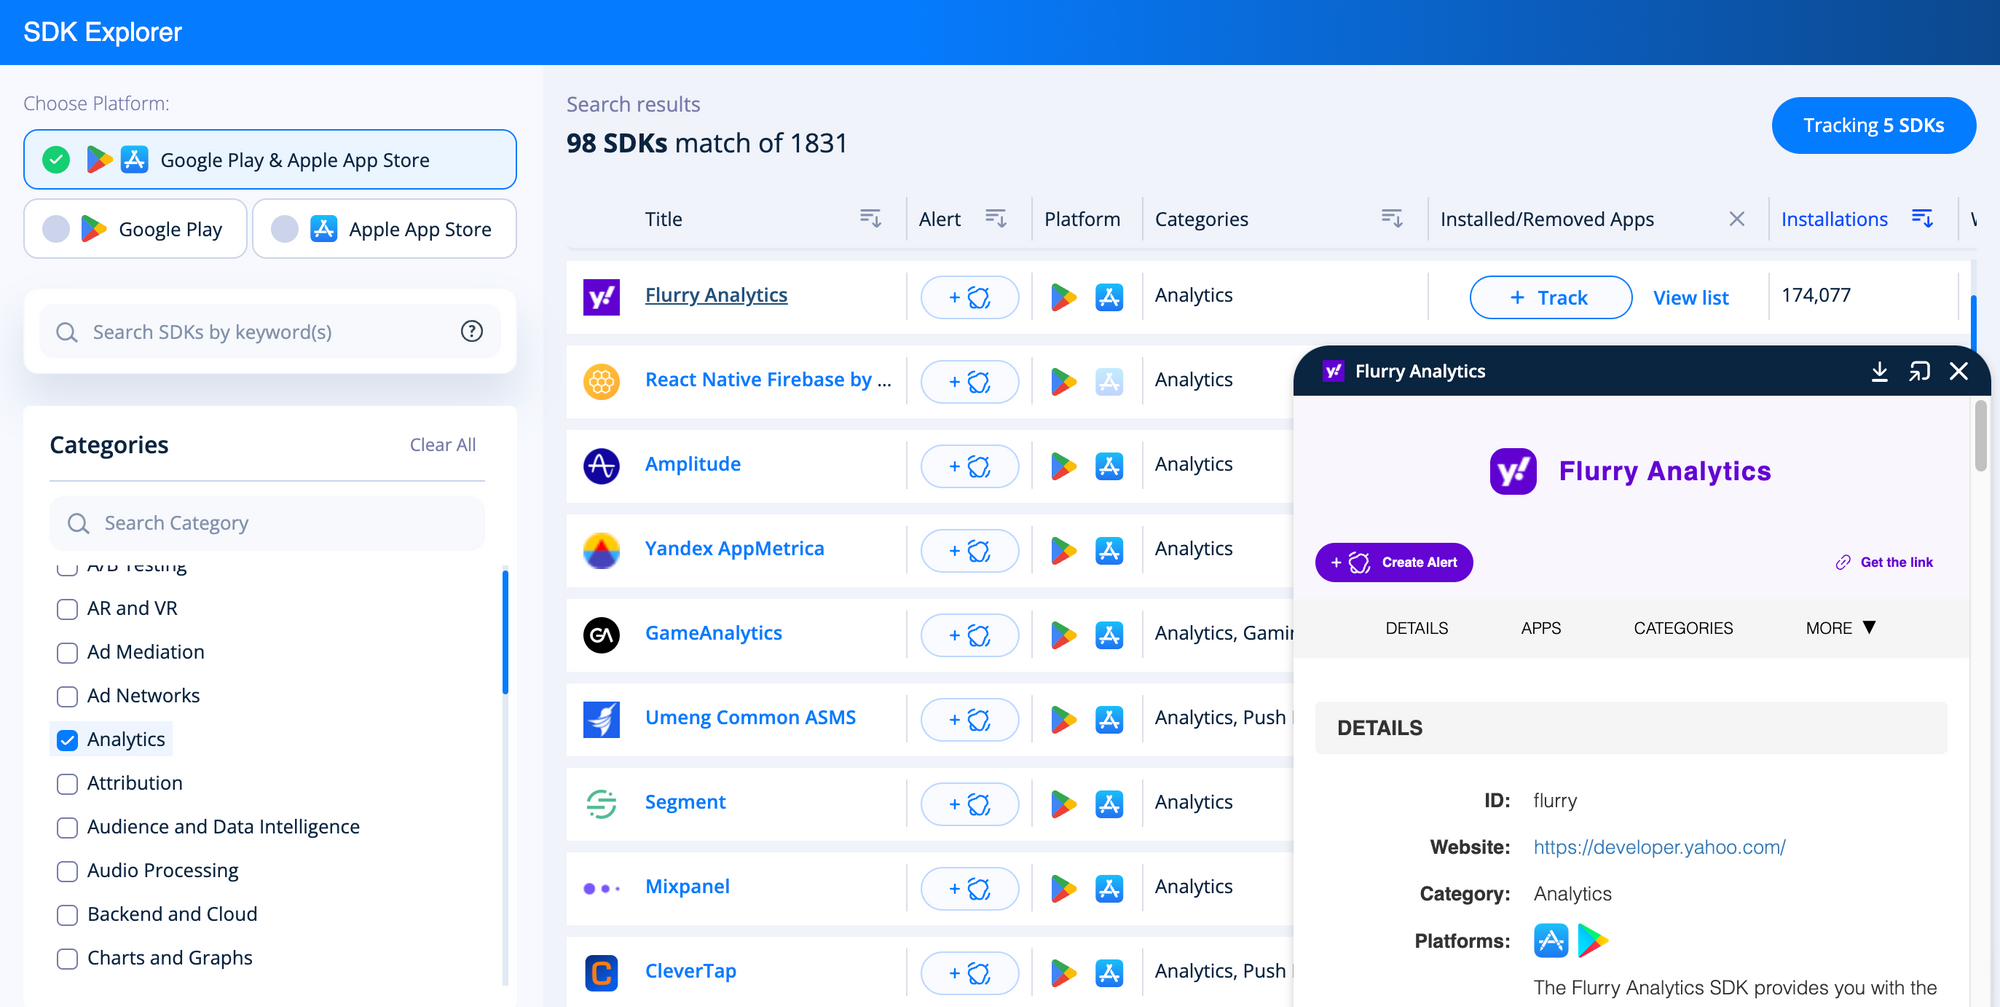Open the Yandex AppMetrica SDK link
2000x1007 pixels.
(733, 548)
